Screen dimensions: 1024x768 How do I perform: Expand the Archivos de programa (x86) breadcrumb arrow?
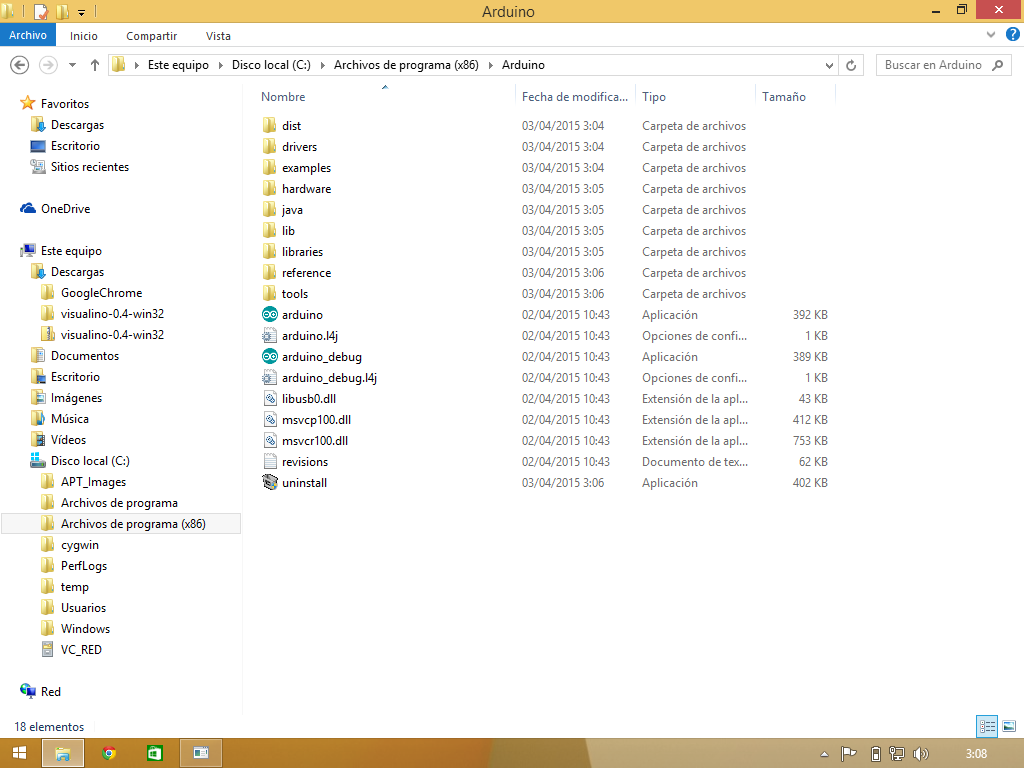tap(490, 65)
